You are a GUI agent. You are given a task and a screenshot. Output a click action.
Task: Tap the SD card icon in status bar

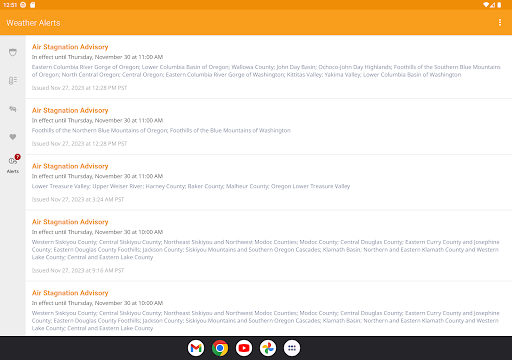click(32, 5)
